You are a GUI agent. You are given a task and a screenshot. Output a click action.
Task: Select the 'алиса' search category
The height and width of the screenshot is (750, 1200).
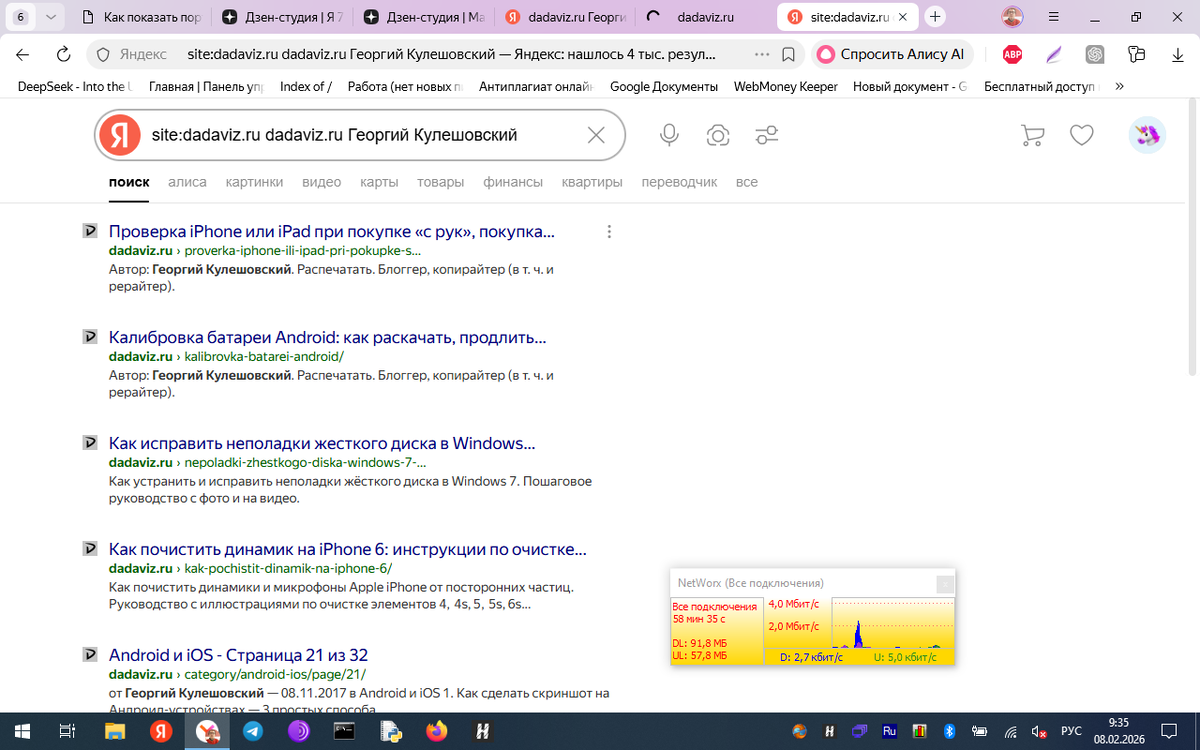(187, 182)
